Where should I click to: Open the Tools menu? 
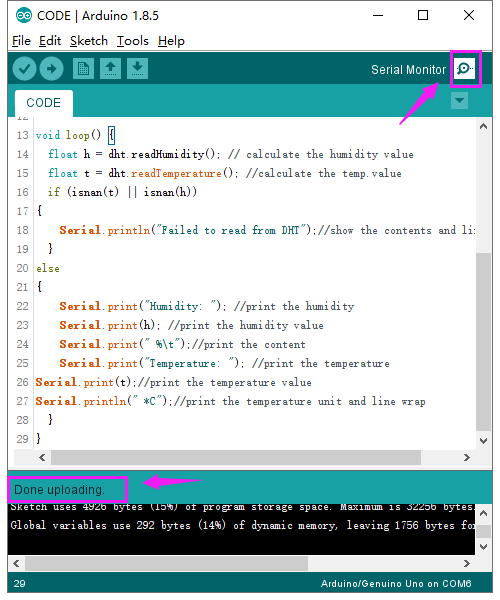click(x=133, y=41)
